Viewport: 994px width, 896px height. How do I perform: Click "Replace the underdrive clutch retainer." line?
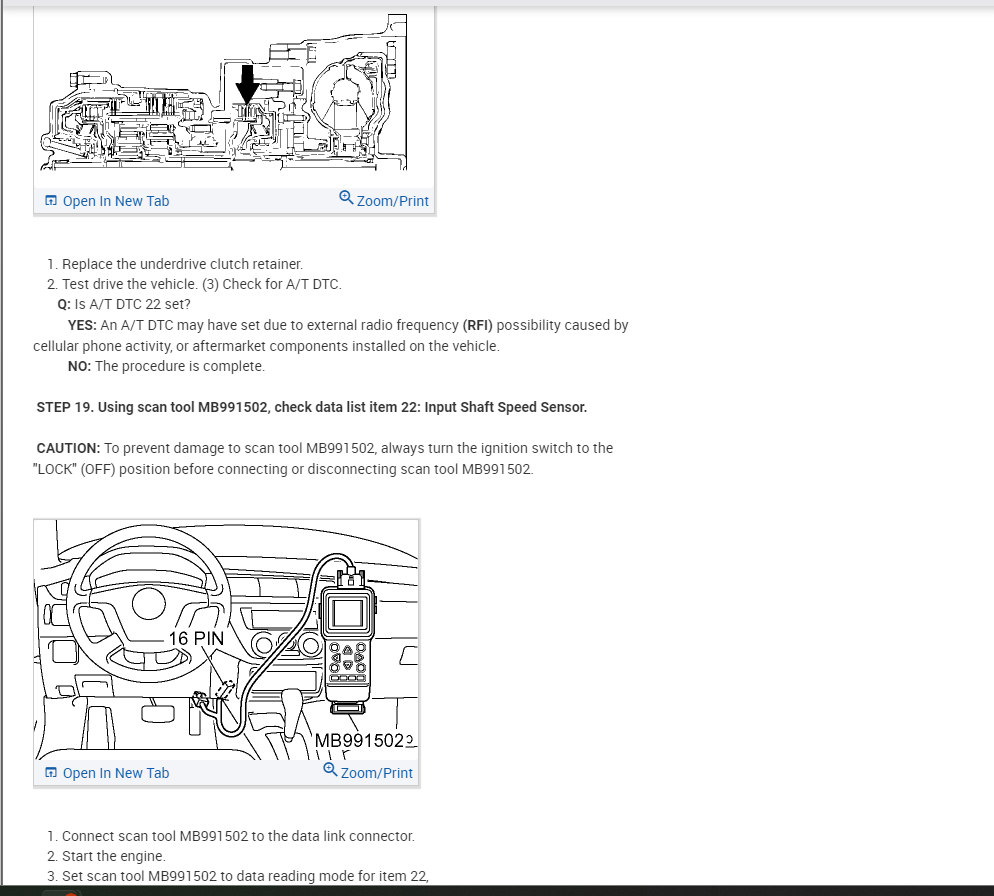coord(183,264)
